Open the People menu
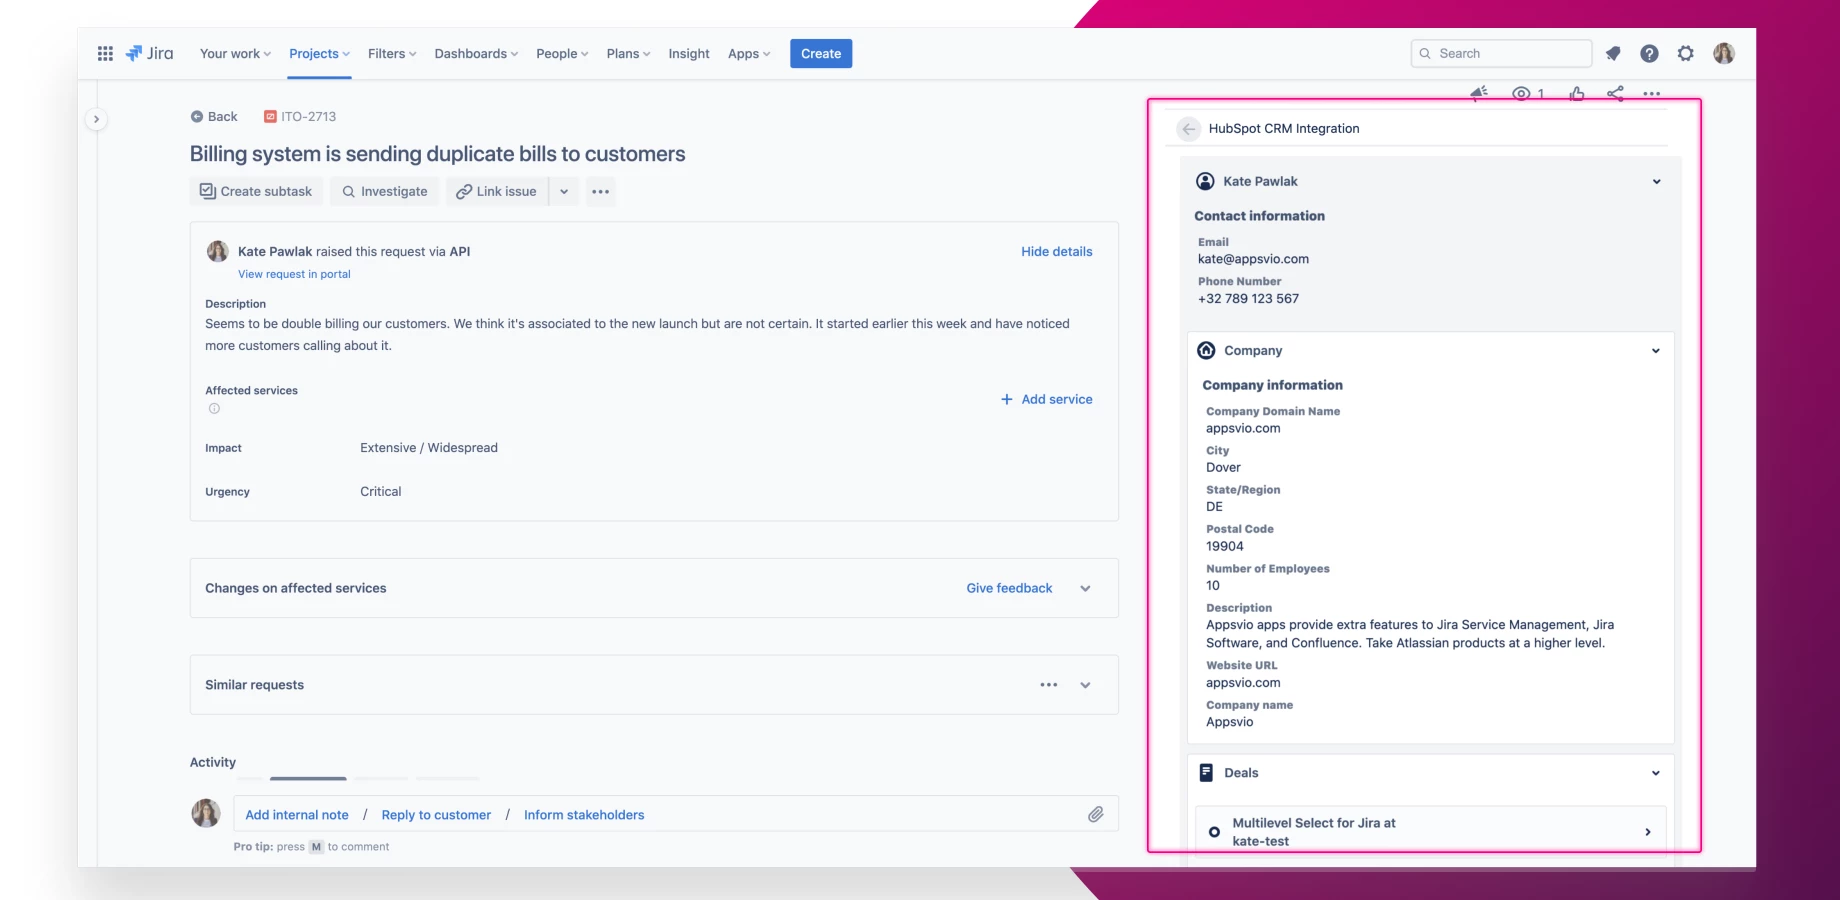Viewport: 1840px width, 900px height. pyautogui.click(x=562, y=54)
